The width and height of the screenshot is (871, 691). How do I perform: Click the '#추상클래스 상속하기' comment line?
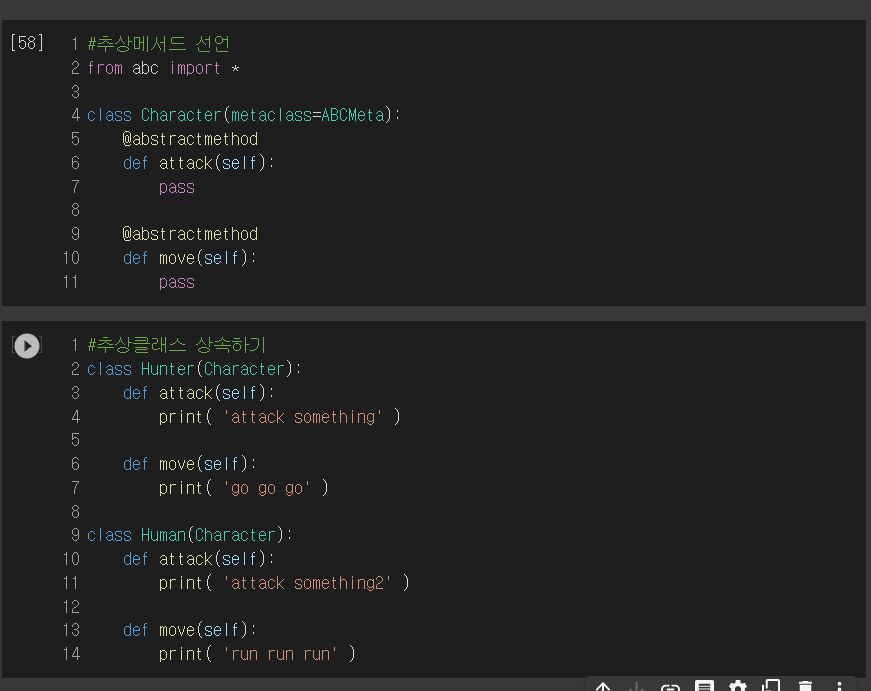(177, 345)
